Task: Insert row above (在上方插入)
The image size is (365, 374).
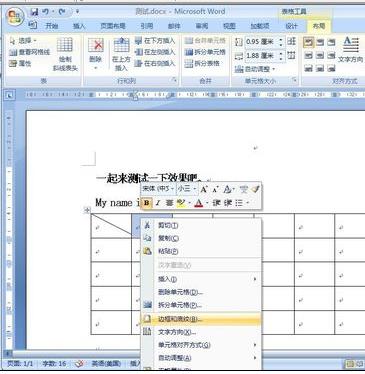Action: pos(121,54)
